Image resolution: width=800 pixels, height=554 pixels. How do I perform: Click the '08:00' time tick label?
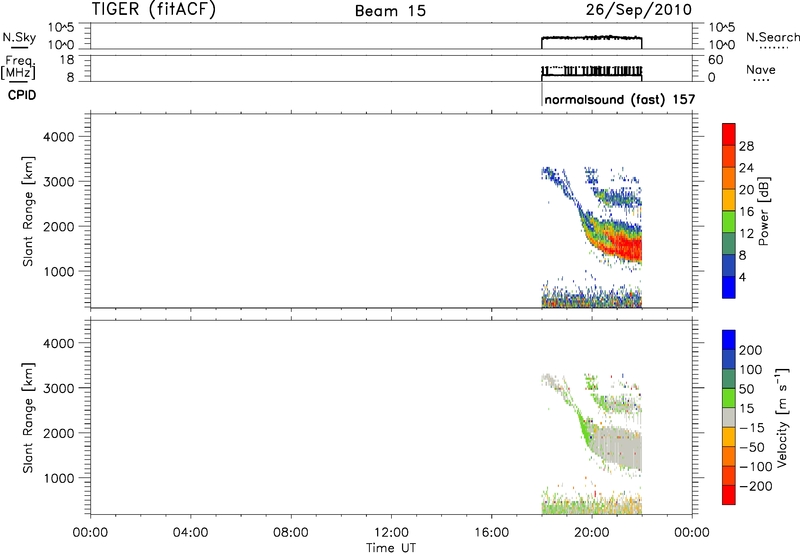pyautogui.click(x=291, y=533)
